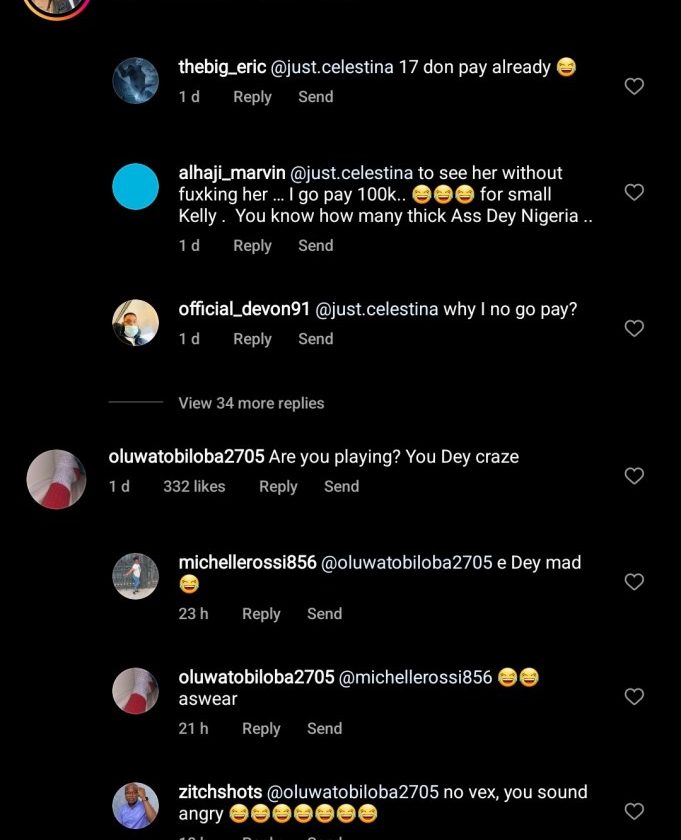Like thebig_eric's comment with heart icon

point(634,87)
